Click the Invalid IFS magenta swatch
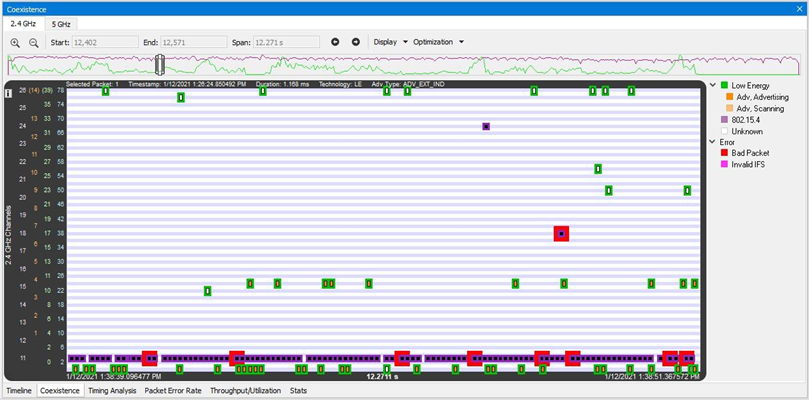Image resolution: width=809 pixels, height=400 pixels. (725, 164)
